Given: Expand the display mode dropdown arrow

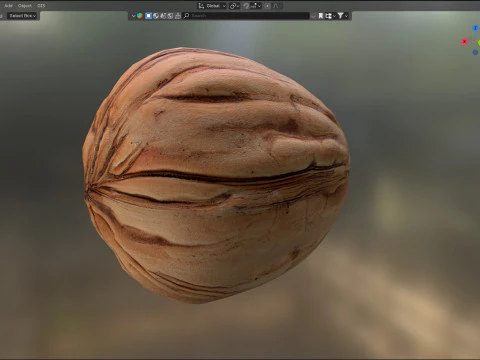Looking at the screenshot, I should (x=334, y=16).
